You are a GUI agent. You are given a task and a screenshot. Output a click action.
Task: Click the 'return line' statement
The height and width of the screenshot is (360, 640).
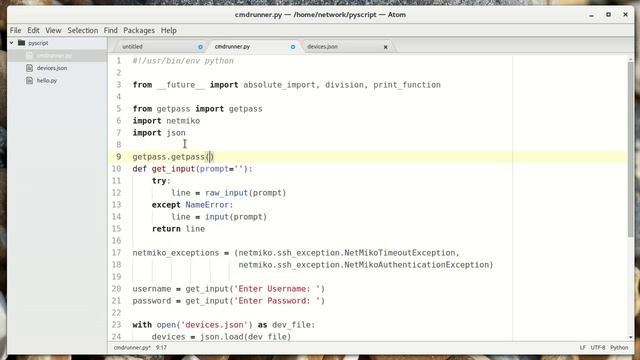pyautogui.click(x=178, y=229)
